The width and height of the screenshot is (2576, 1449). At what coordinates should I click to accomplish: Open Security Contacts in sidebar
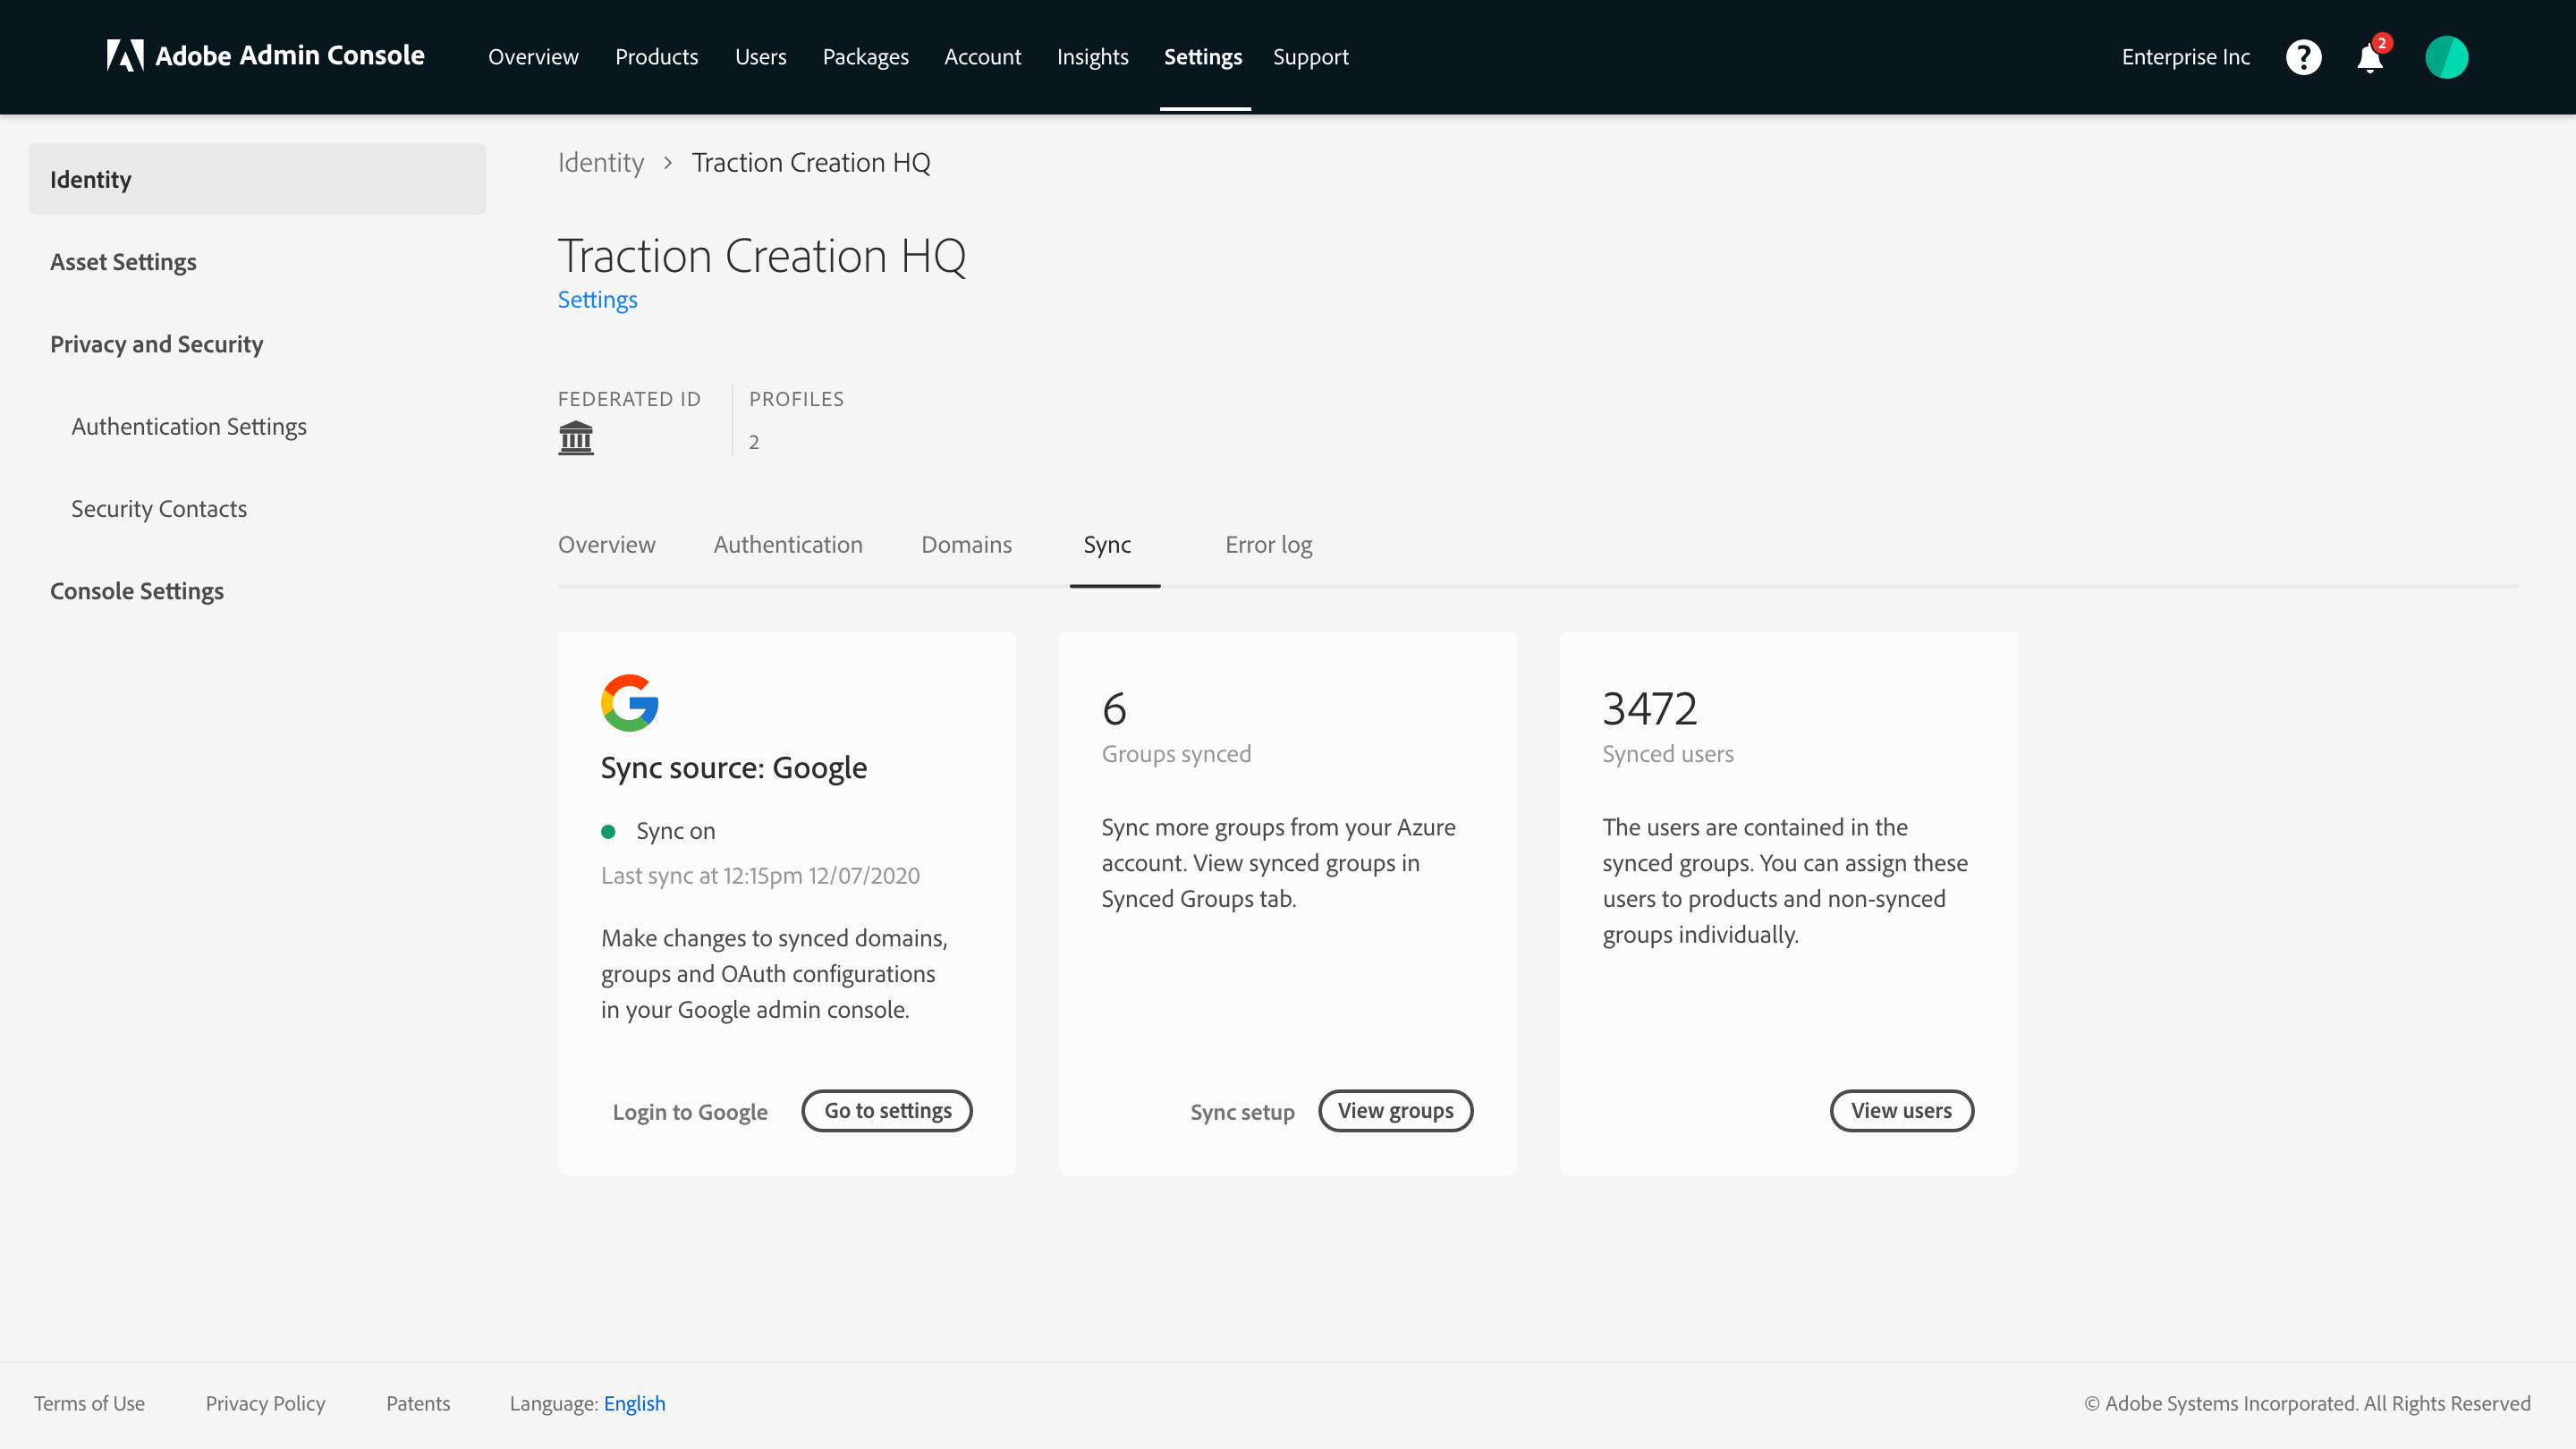pyautogui.click(x=159, y=509)
